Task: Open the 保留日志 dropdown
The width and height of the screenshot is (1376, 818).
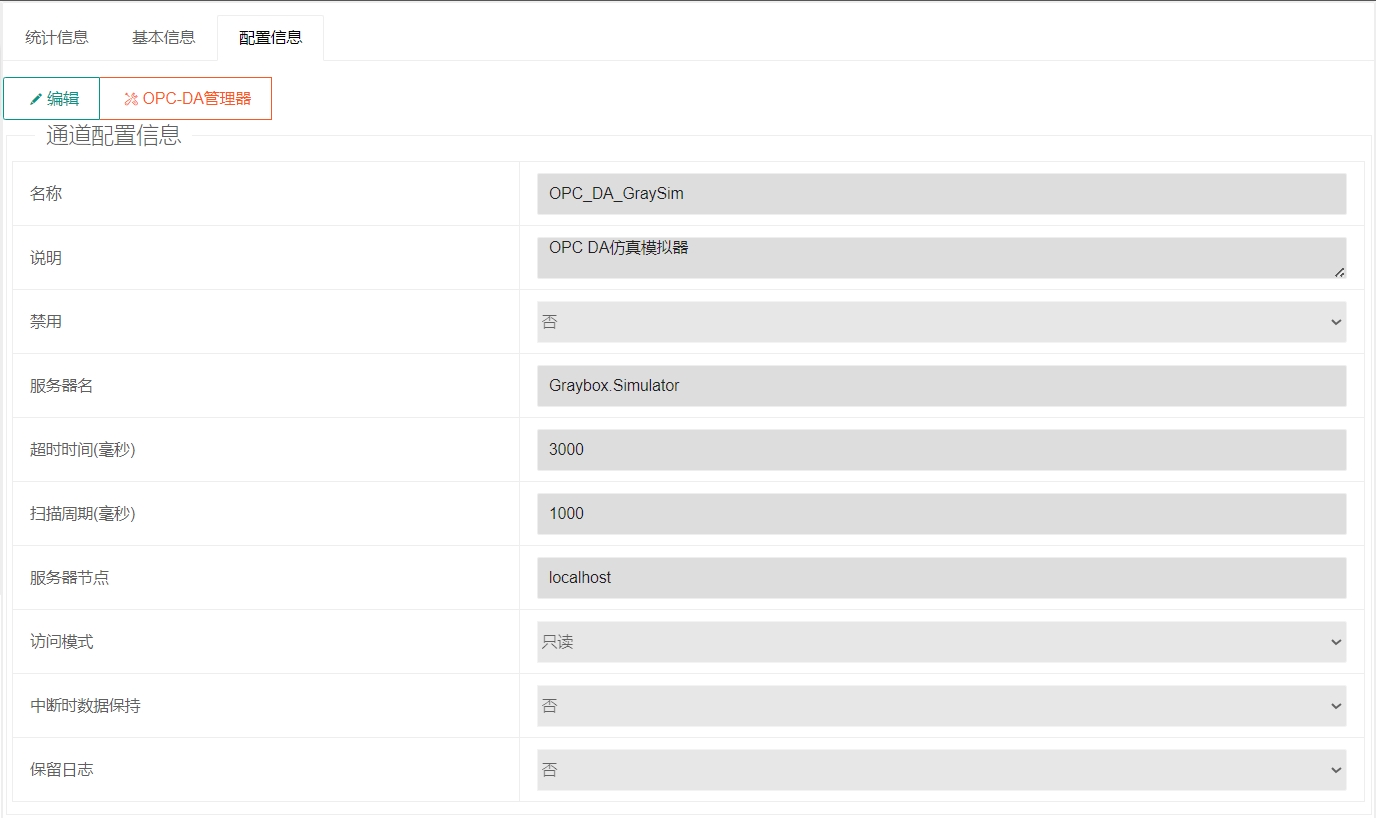Action: (941, 770)
